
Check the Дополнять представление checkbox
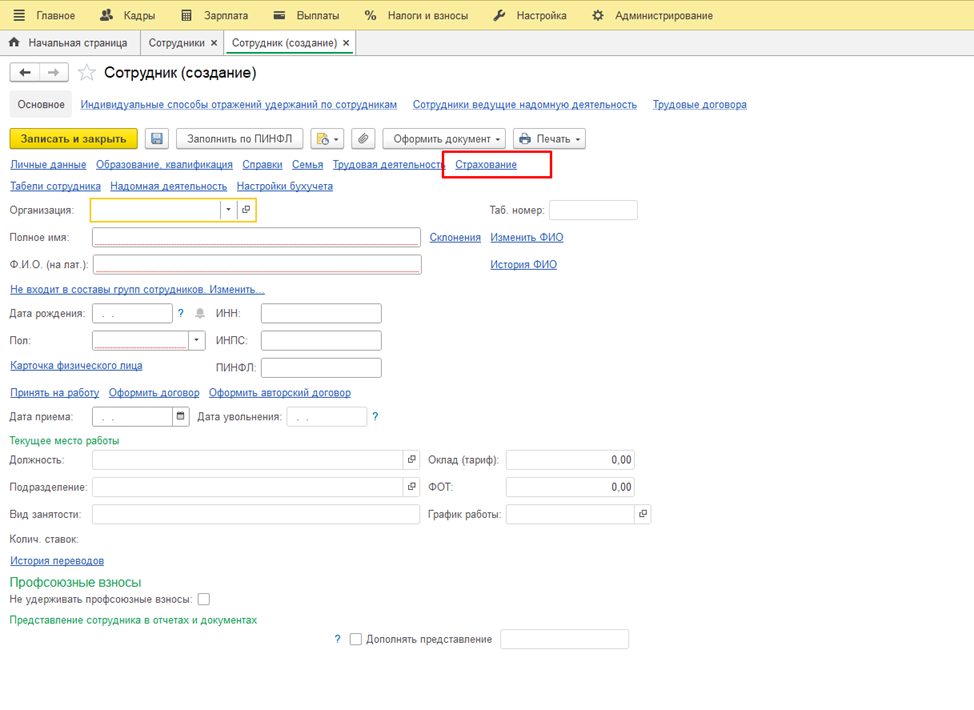pos(355,639)
